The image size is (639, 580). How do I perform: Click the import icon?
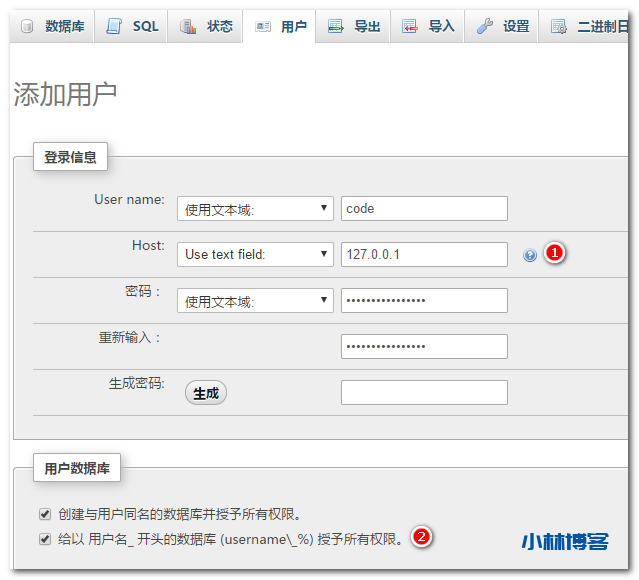pyautogui.click(x=410, y=26)
